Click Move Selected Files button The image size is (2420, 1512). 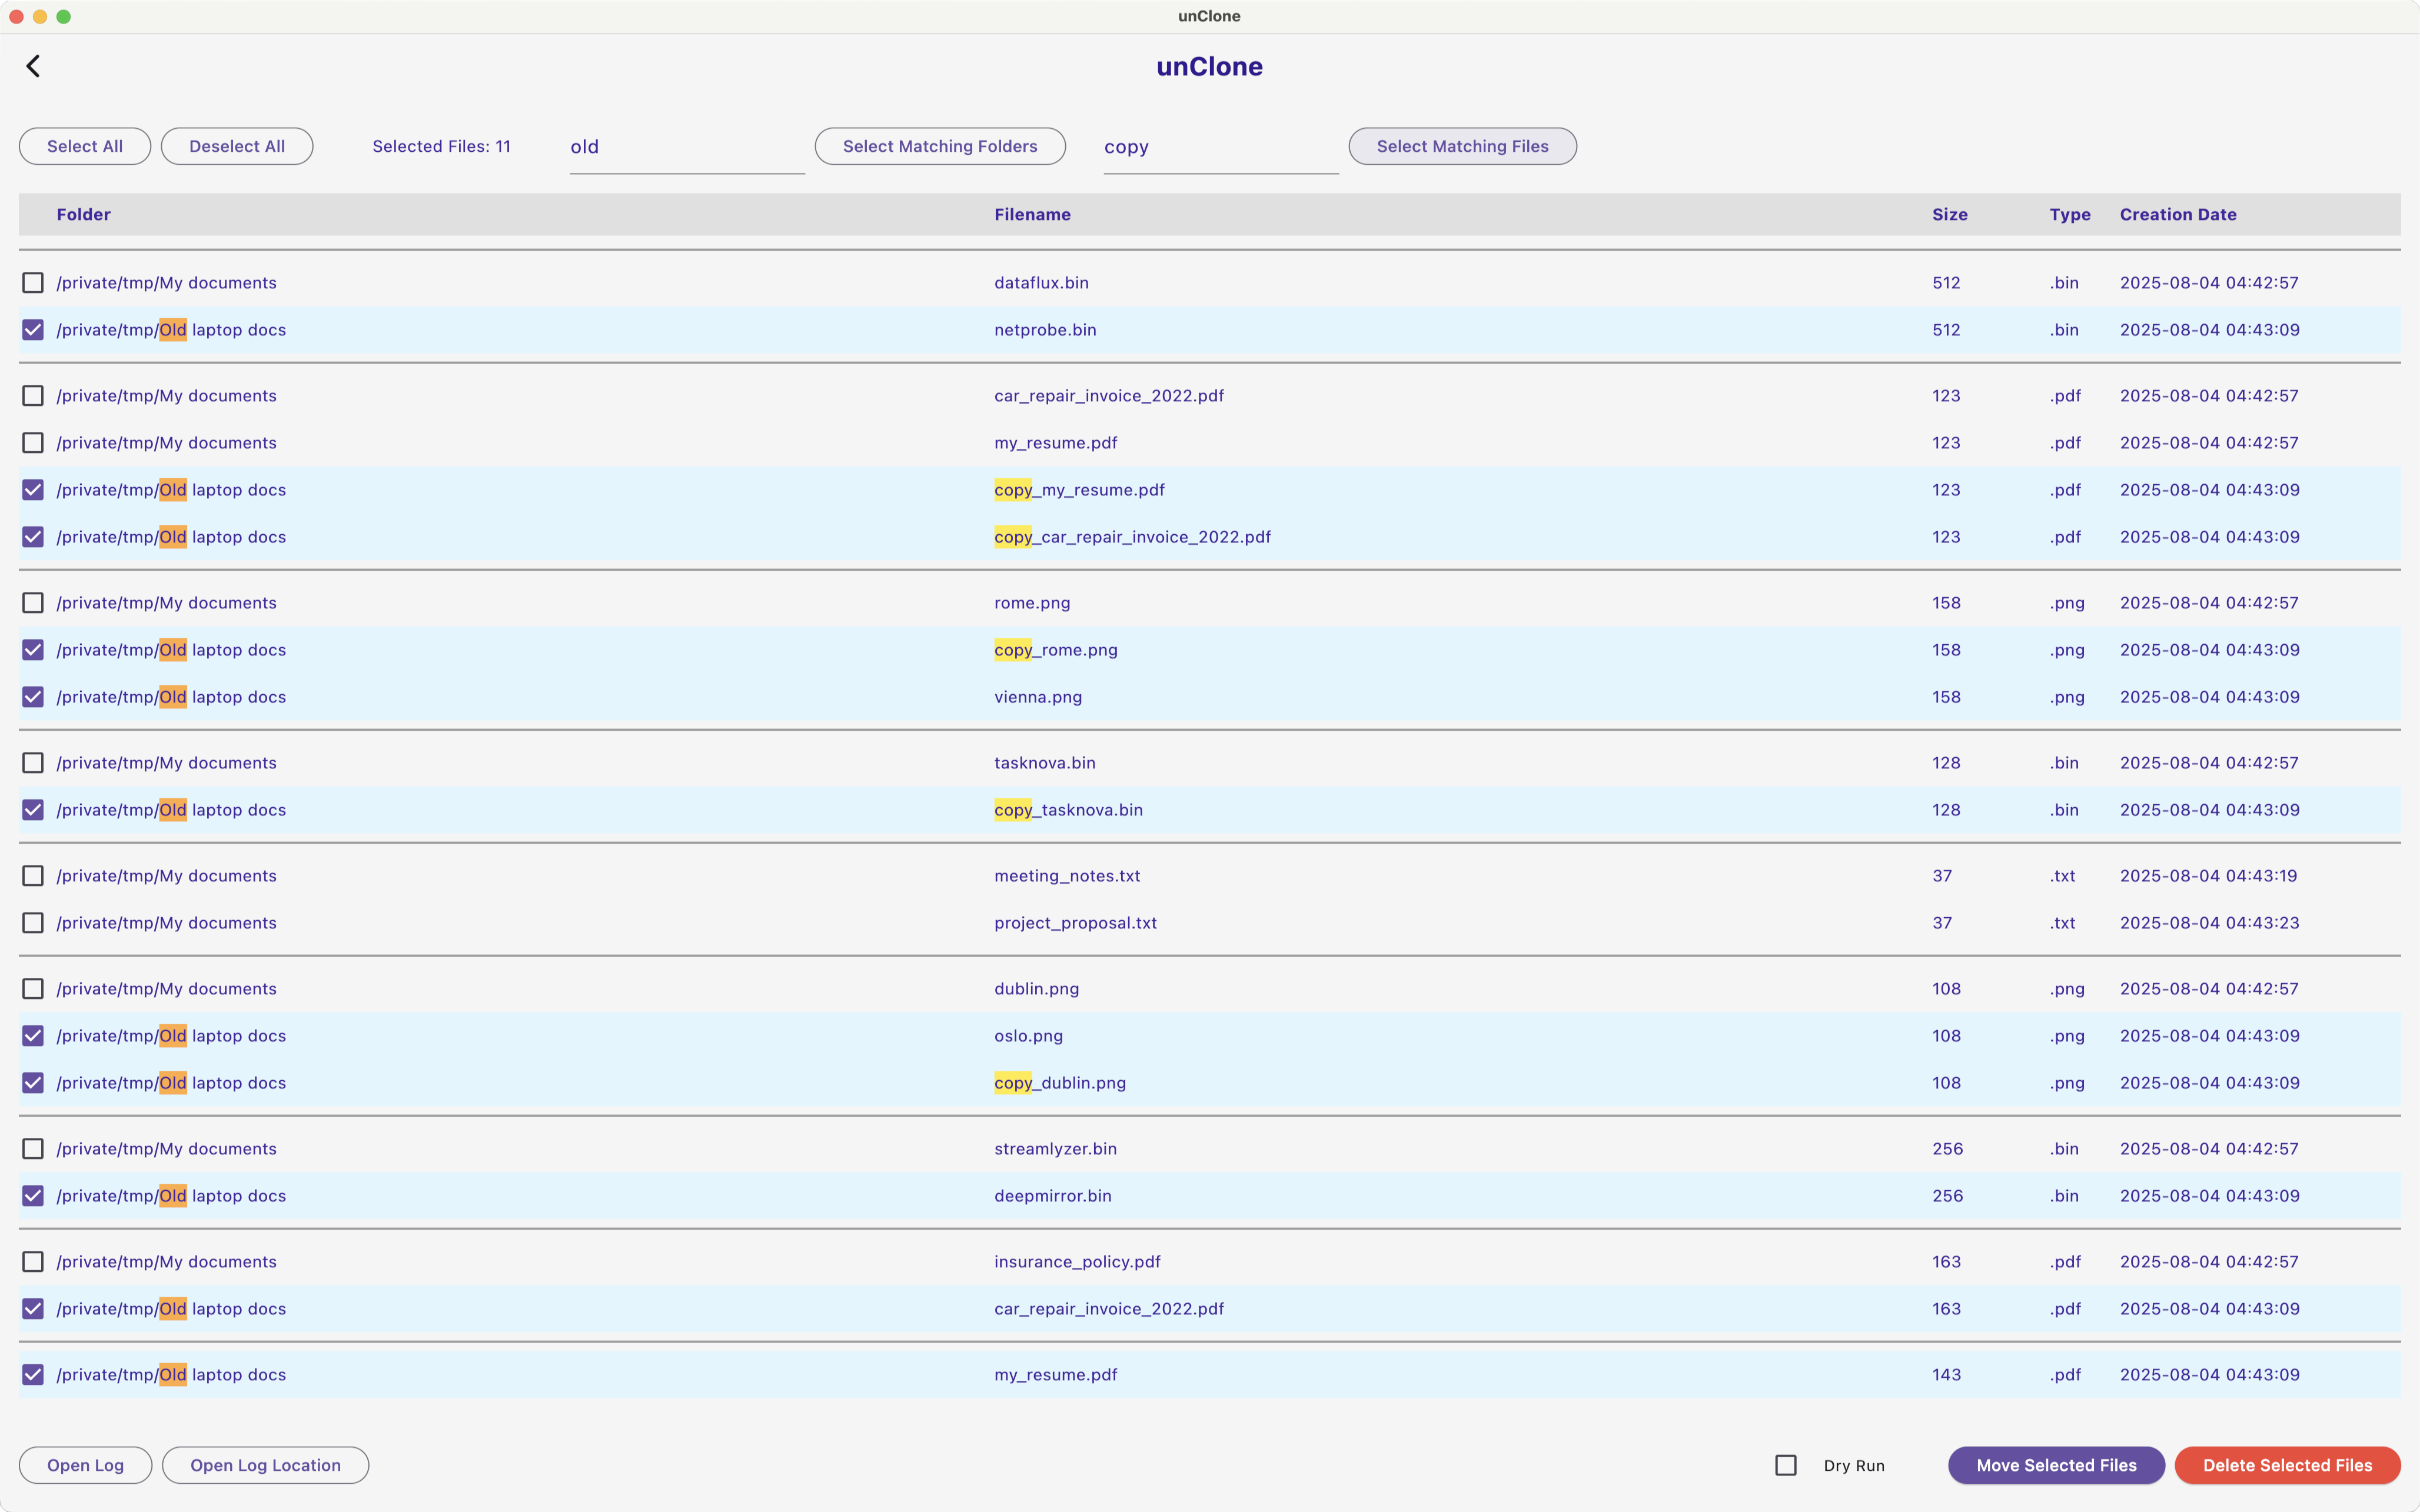(2055, 1465)
